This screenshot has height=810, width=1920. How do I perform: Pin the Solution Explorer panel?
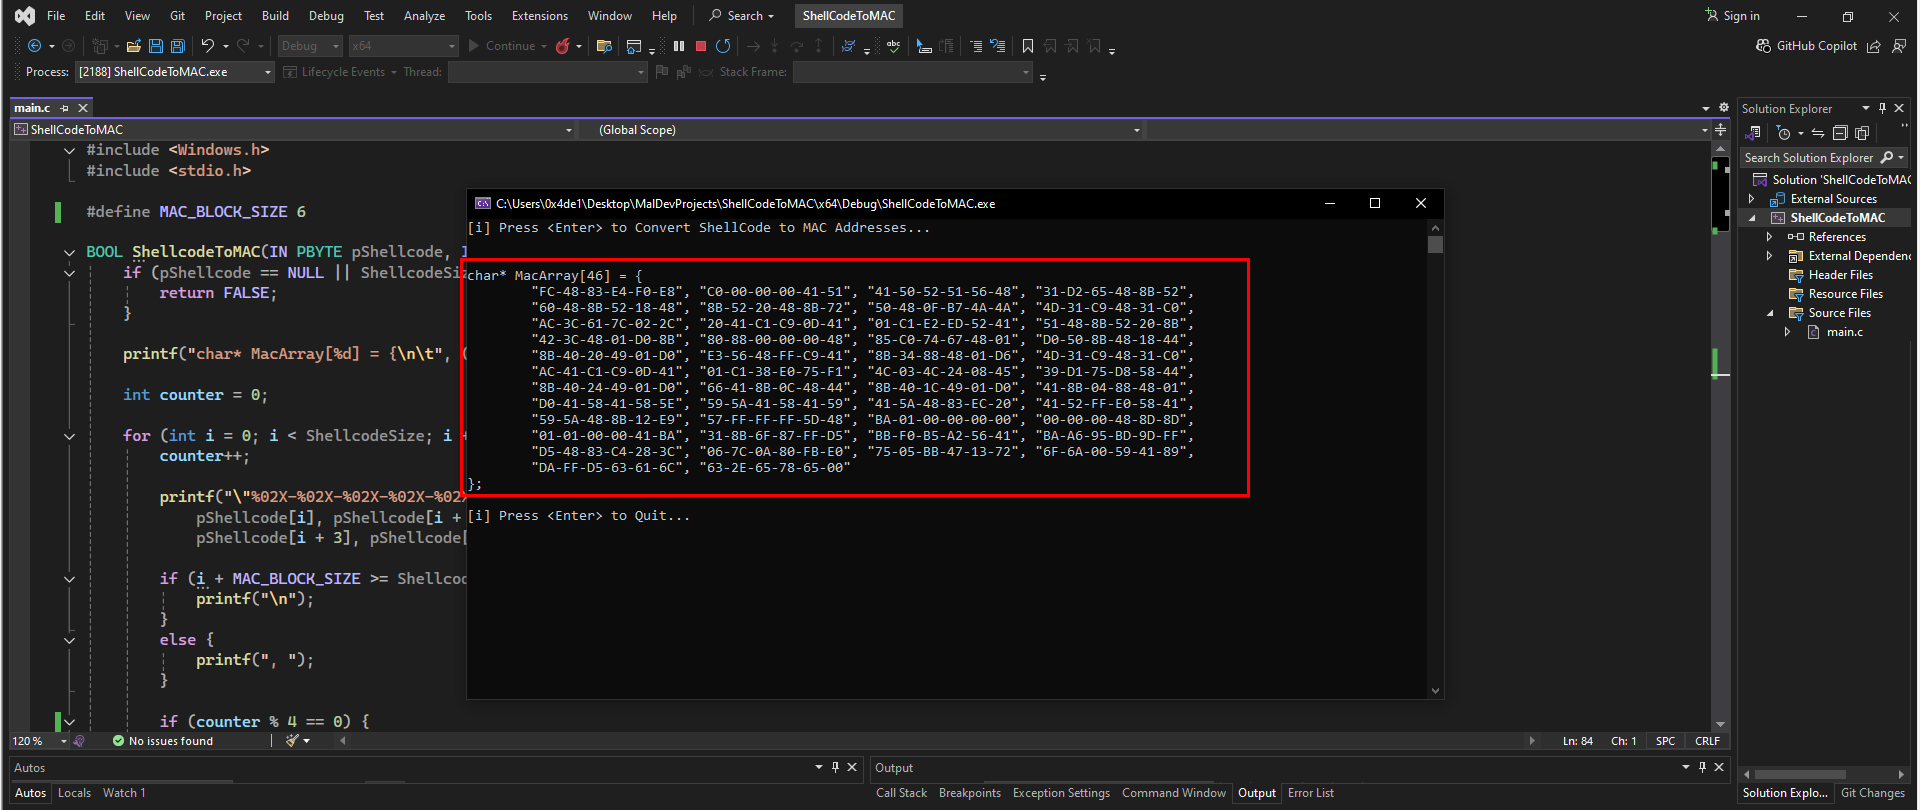[1882, 108]
